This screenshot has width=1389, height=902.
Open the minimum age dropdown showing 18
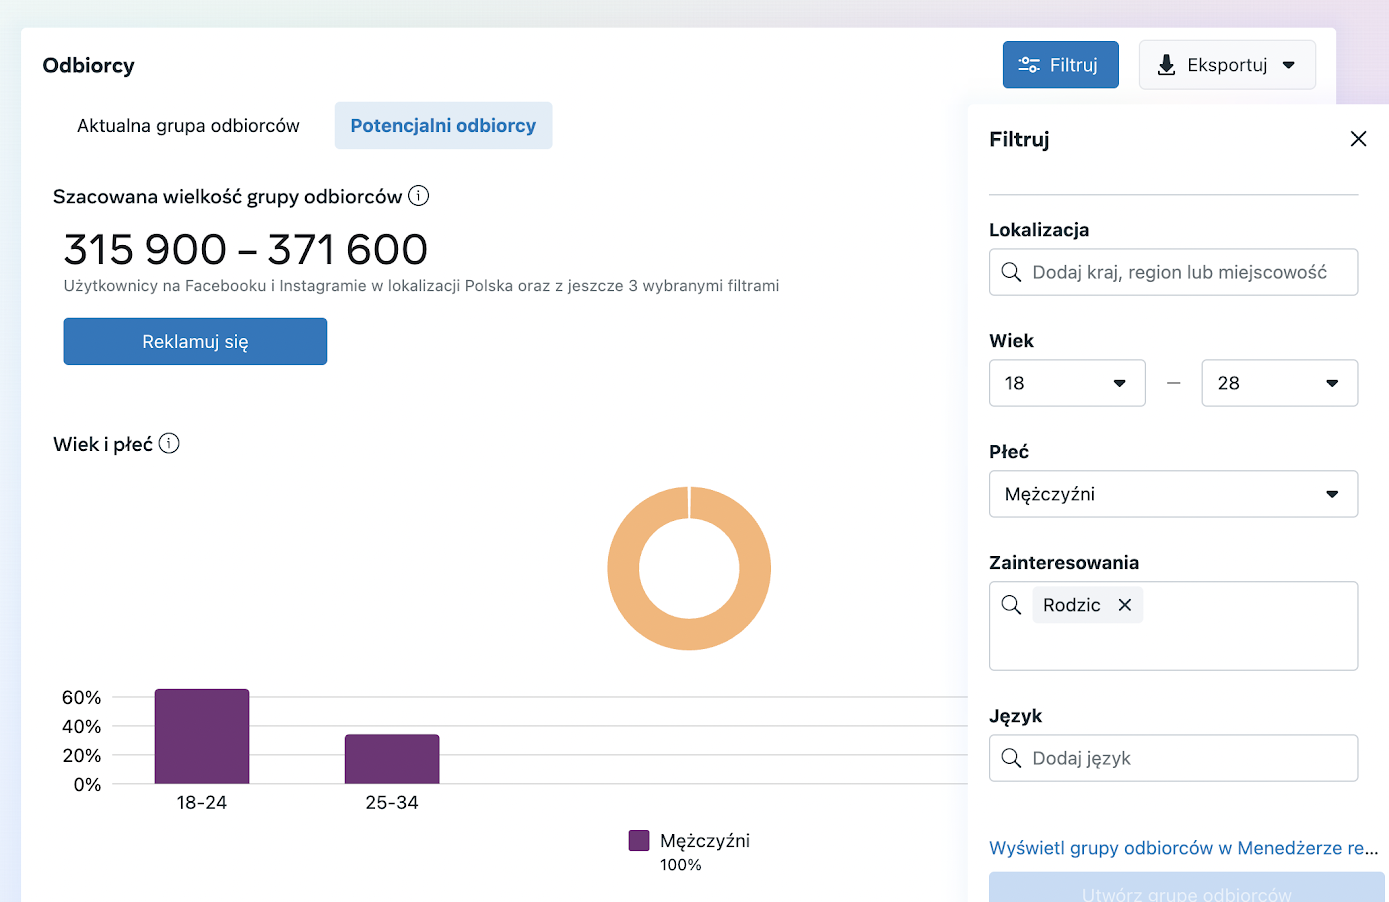pos(1066,383)
